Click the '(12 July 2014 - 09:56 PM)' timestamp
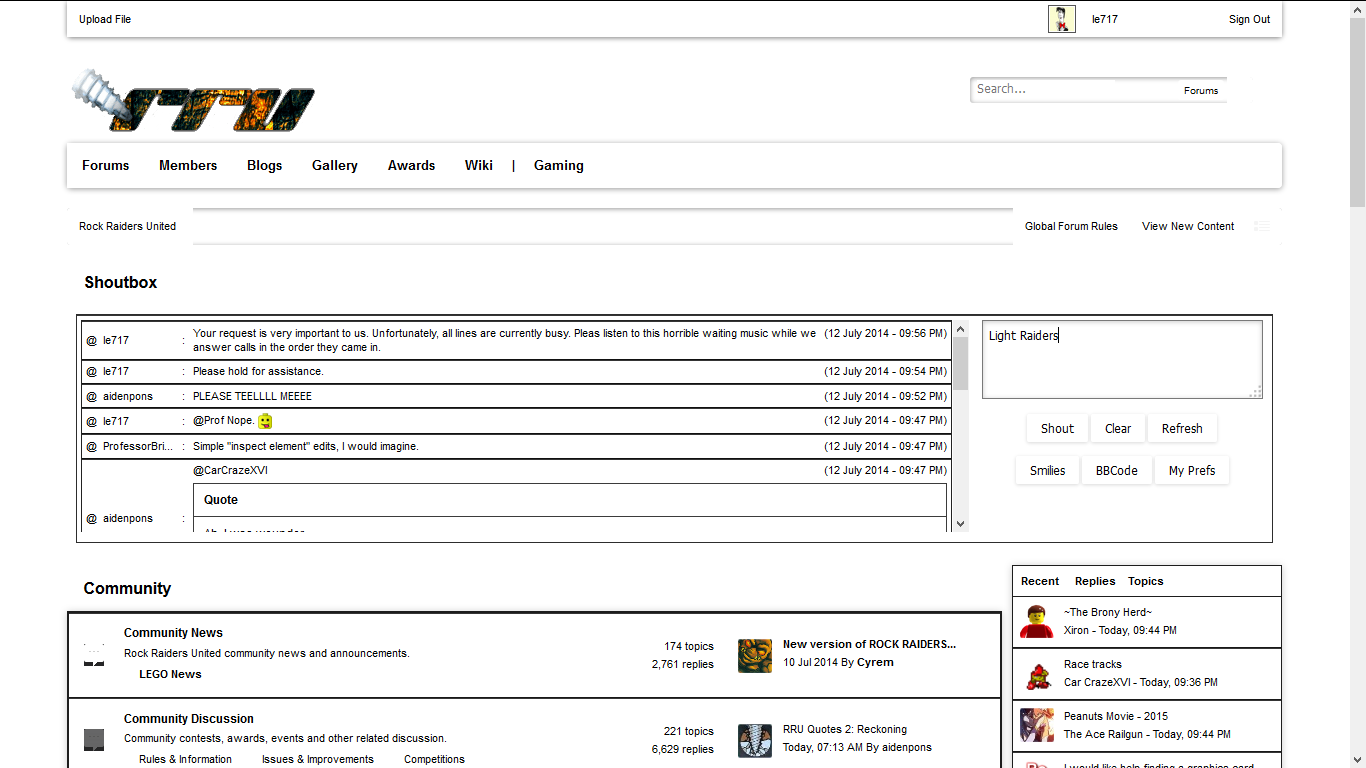Screen dimensions: 1366x768 coord(886,333)
